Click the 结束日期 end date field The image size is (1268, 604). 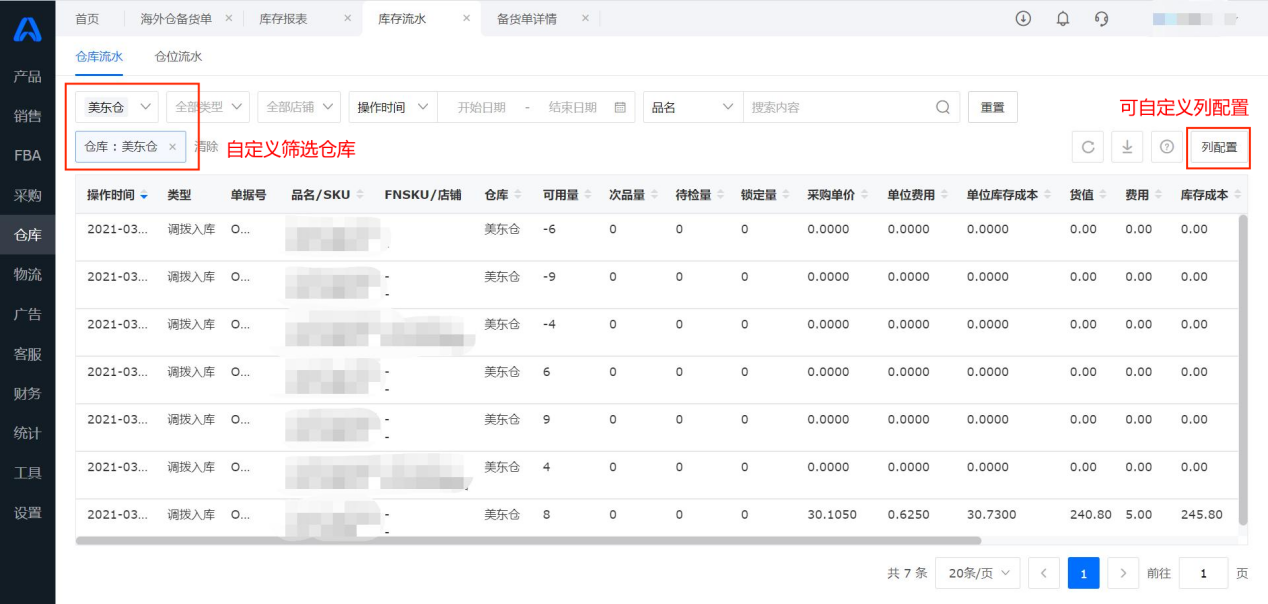click(x=572, y=107)
